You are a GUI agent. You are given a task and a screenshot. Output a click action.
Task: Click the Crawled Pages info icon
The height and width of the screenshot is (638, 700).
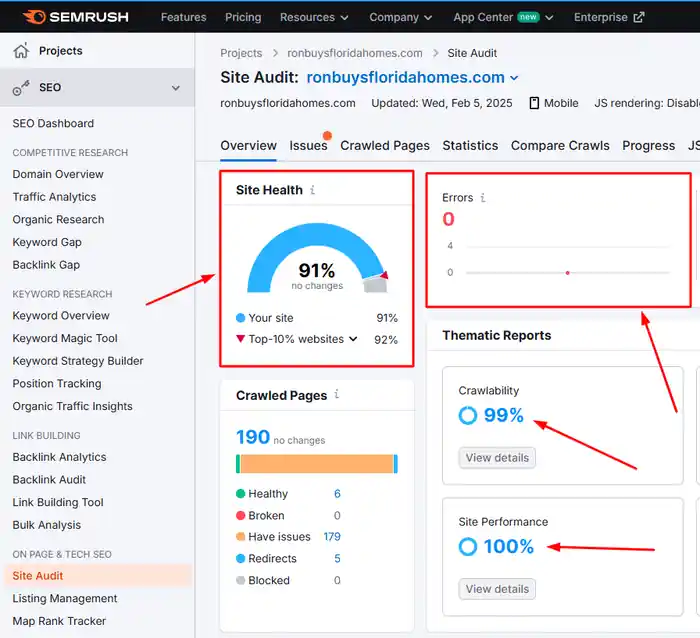pos(337,394)
